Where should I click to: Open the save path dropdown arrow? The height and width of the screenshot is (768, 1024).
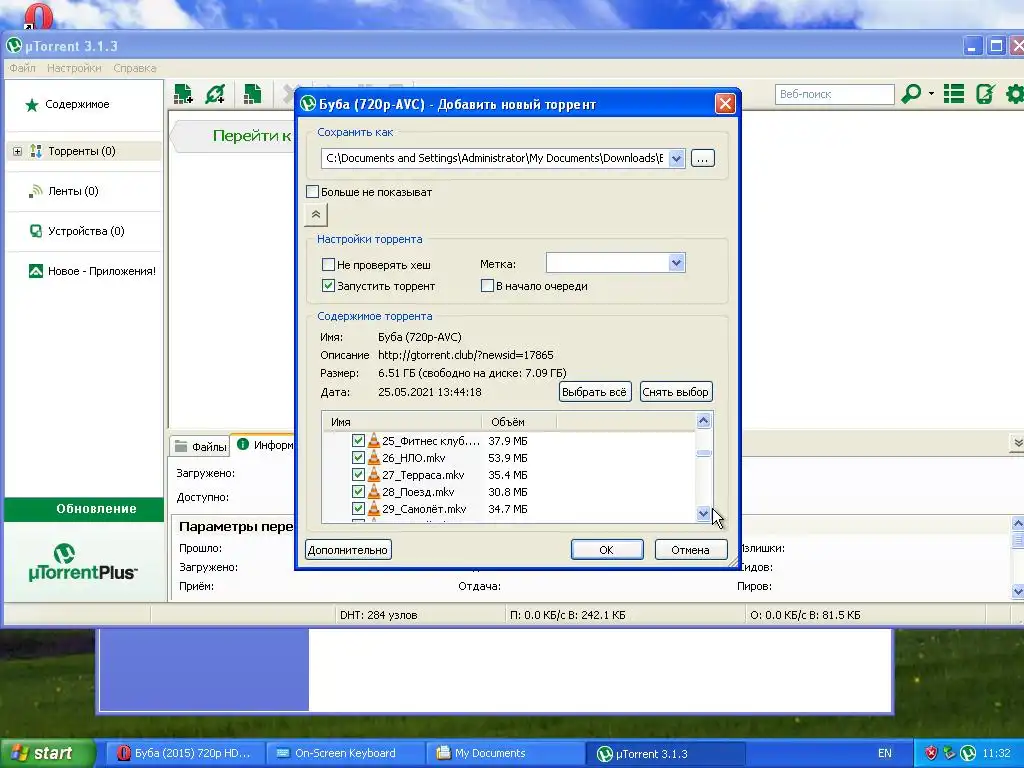point(677,158)
